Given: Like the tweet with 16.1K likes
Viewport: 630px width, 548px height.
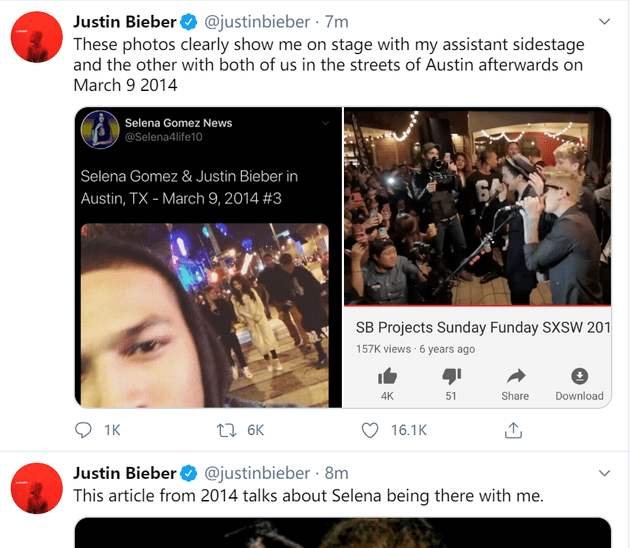Looking at the screenshot, I should pos(371,430).
